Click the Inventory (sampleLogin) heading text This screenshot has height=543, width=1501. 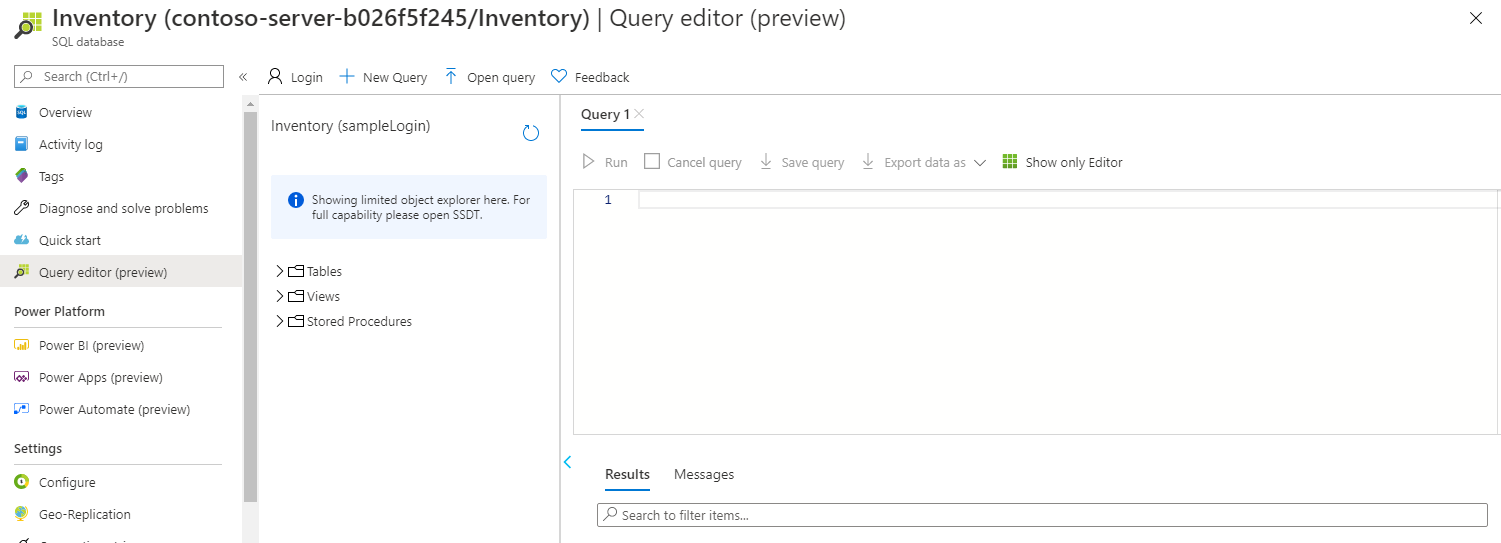click(x=350, y=126)
